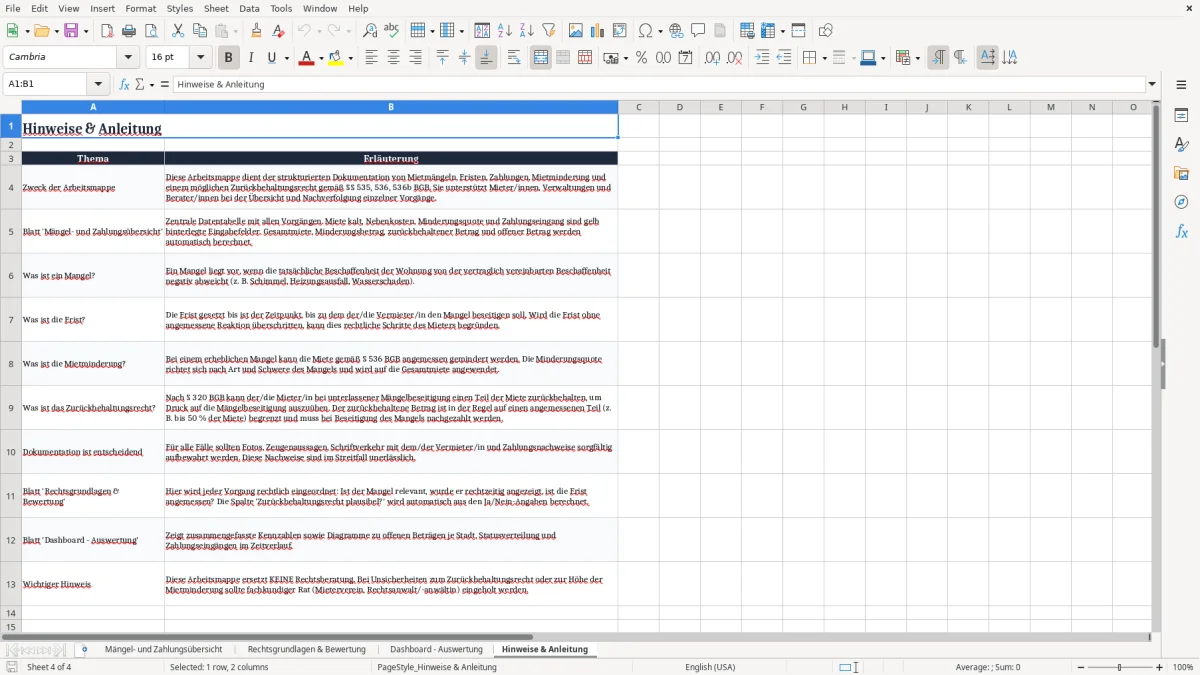Open the sidebar Styles panel icon
This screenshot has height=675, width=1200.
pyautogui.click(x=1181, y=144)
